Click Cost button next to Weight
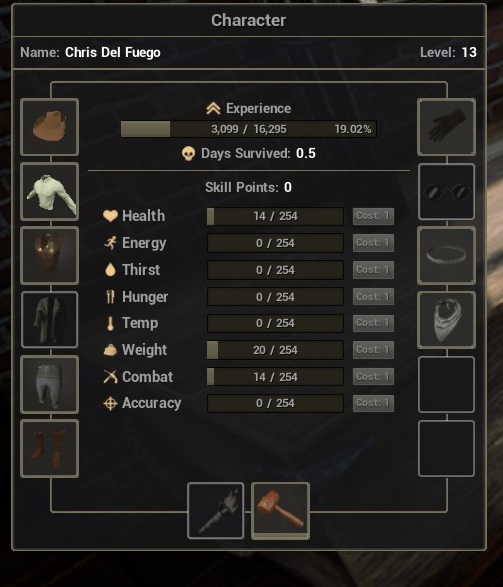This screenshot has width=503, height=587. pyautogui.click(x=373, y=350)
